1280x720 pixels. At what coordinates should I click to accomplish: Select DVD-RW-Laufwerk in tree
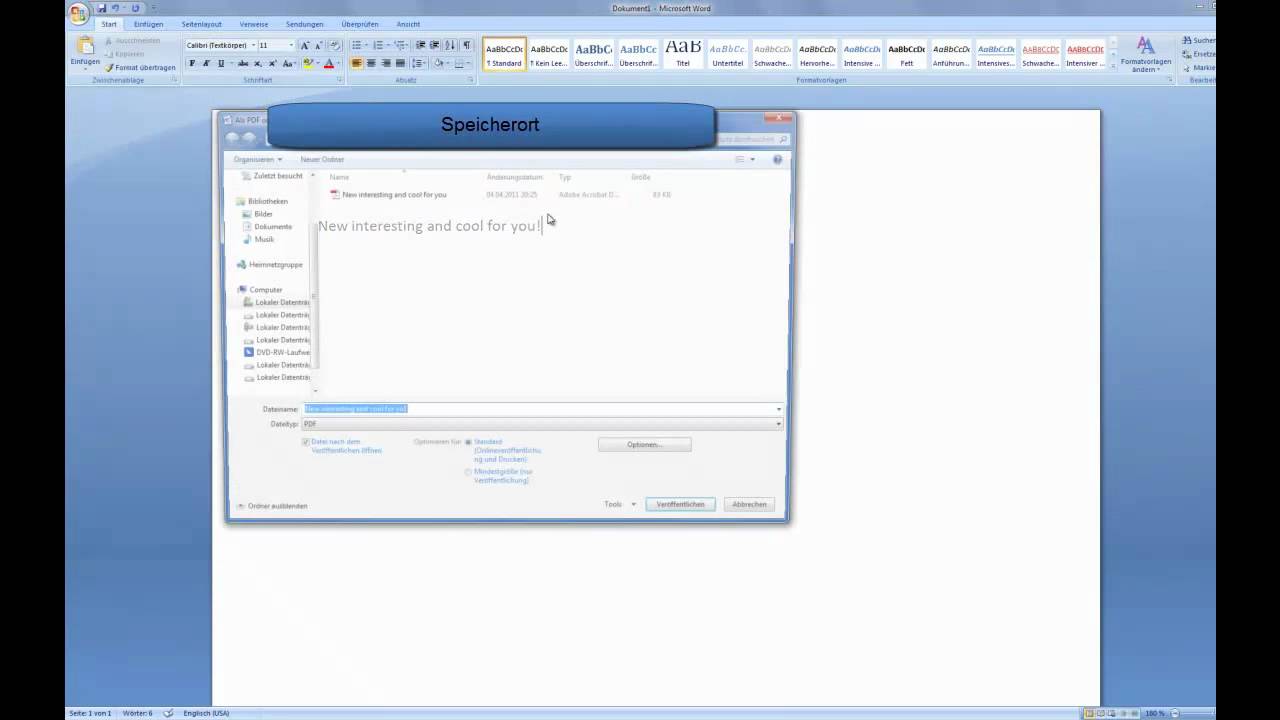pos(277,352)
